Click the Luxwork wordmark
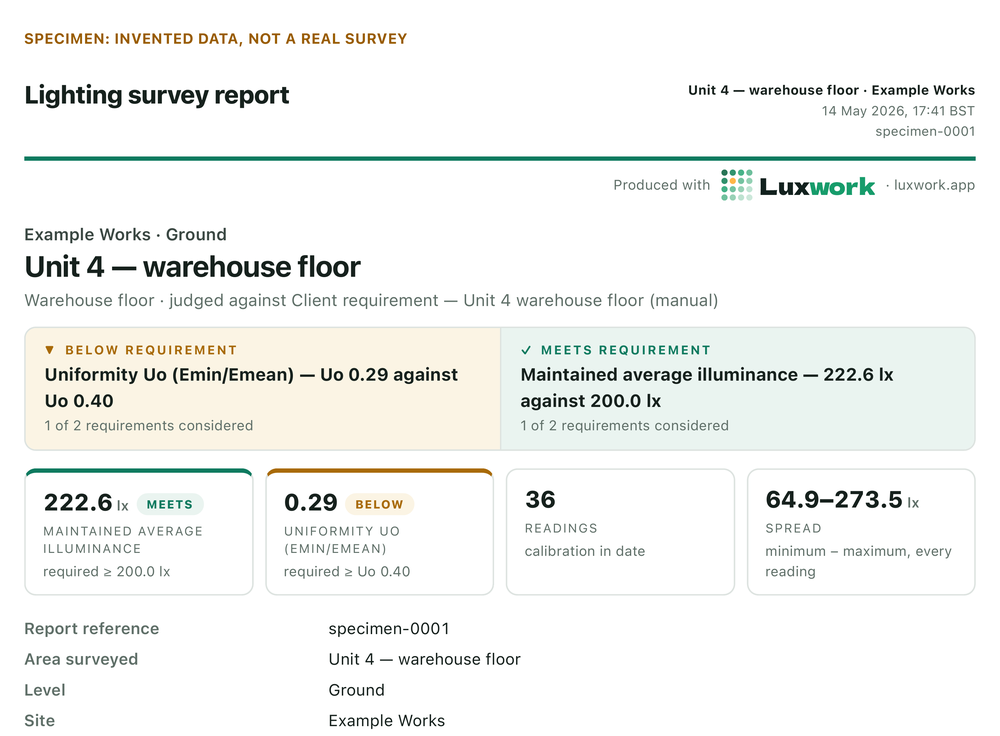 pos(817,186)
